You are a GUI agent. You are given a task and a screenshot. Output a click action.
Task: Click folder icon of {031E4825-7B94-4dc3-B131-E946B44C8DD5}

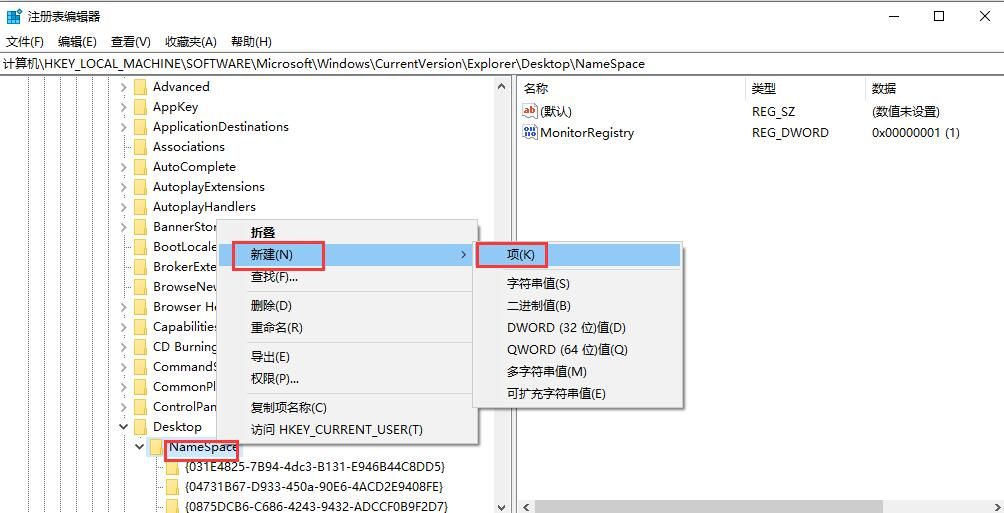point(173,467)
